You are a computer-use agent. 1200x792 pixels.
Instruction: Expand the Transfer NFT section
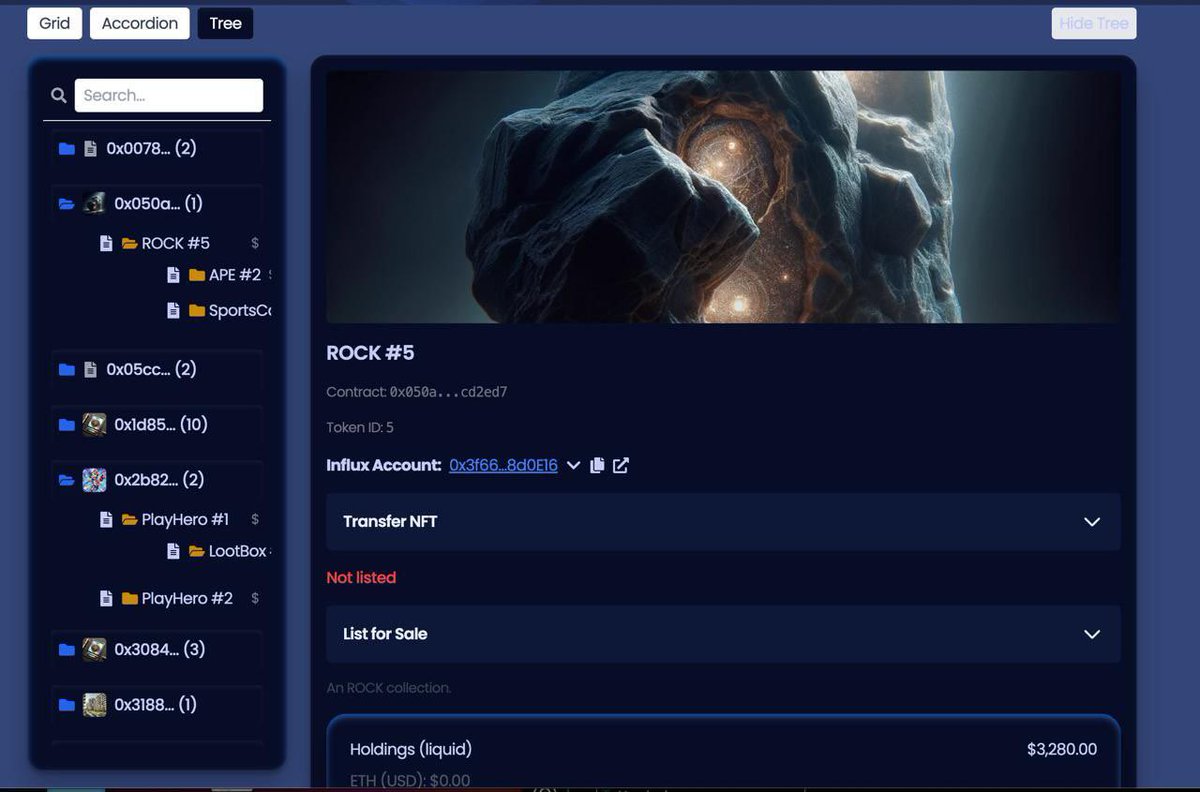click(x=723, y=521)
